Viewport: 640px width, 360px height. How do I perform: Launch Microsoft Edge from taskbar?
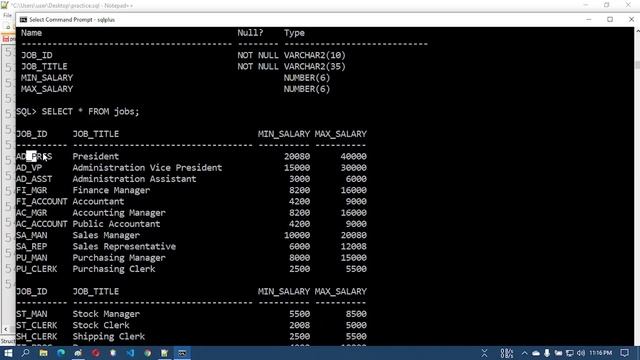coord(61,353)
